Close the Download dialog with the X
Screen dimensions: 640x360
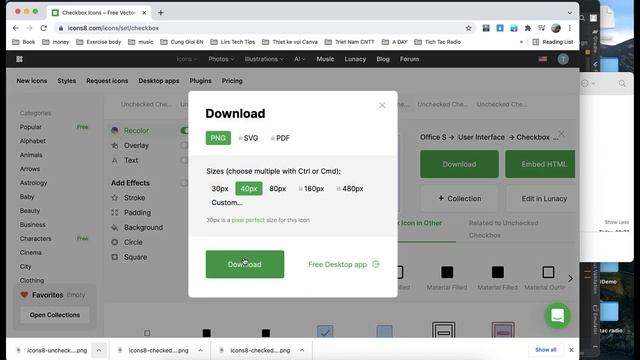click(x=382, y=105)
